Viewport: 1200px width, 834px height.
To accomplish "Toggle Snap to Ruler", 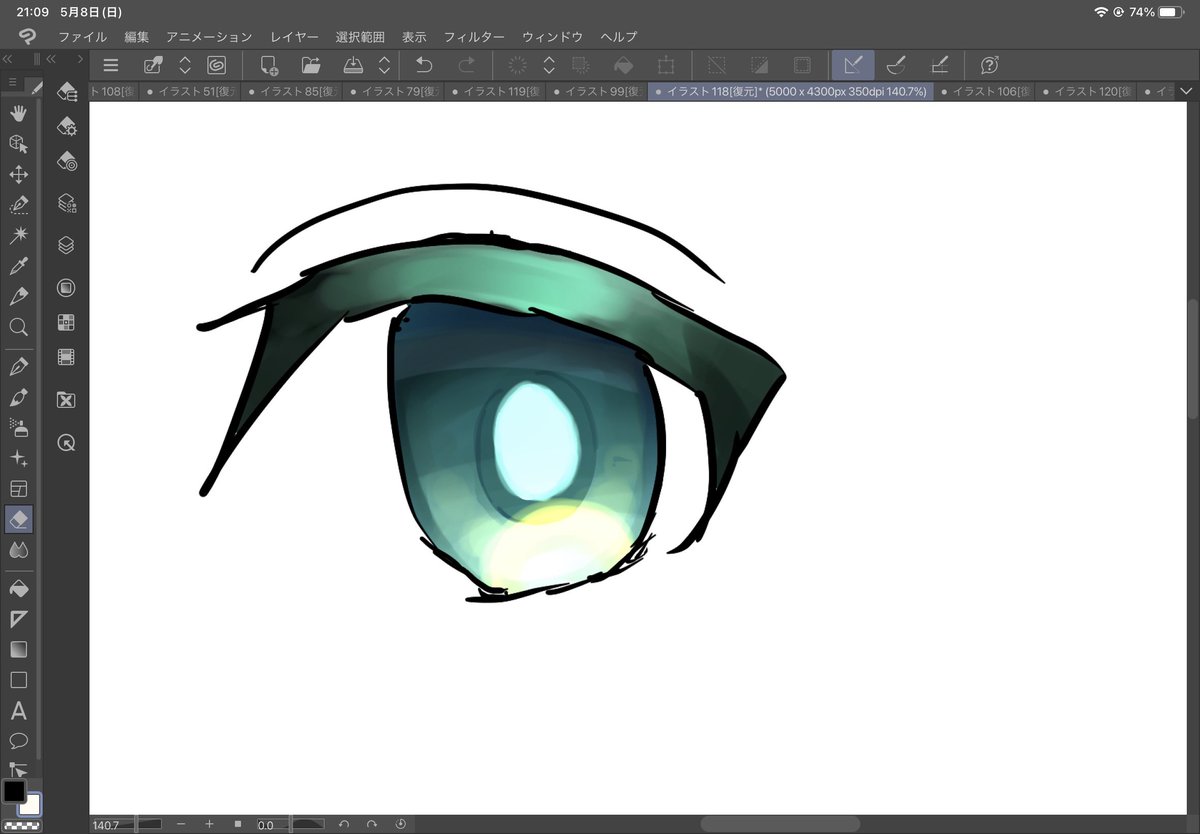I will point(853,65).
